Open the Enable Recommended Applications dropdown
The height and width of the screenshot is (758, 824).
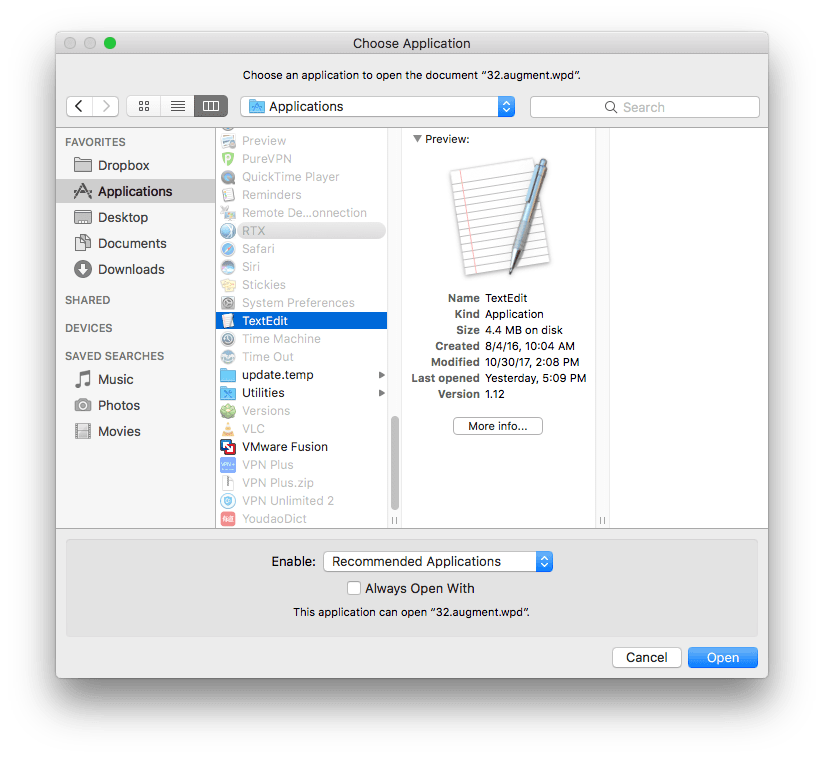(438, 561)
